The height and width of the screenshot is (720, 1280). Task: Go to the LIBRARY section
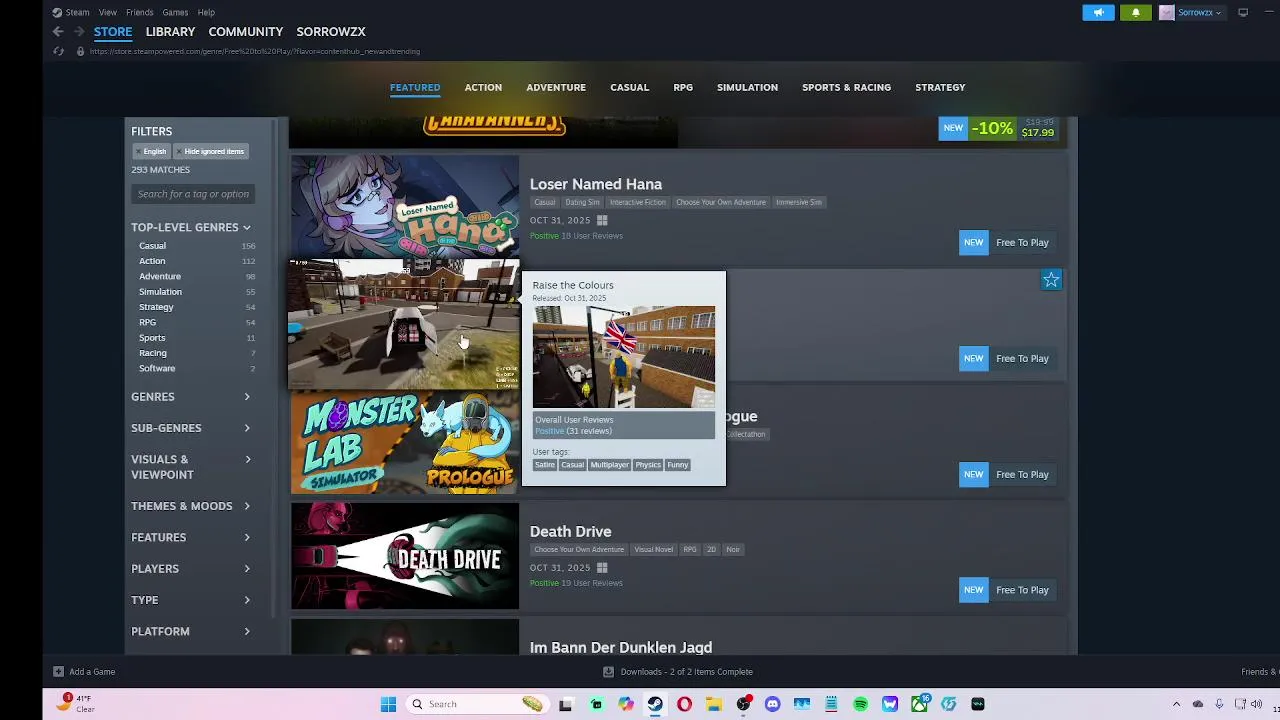tap(170, 32)
